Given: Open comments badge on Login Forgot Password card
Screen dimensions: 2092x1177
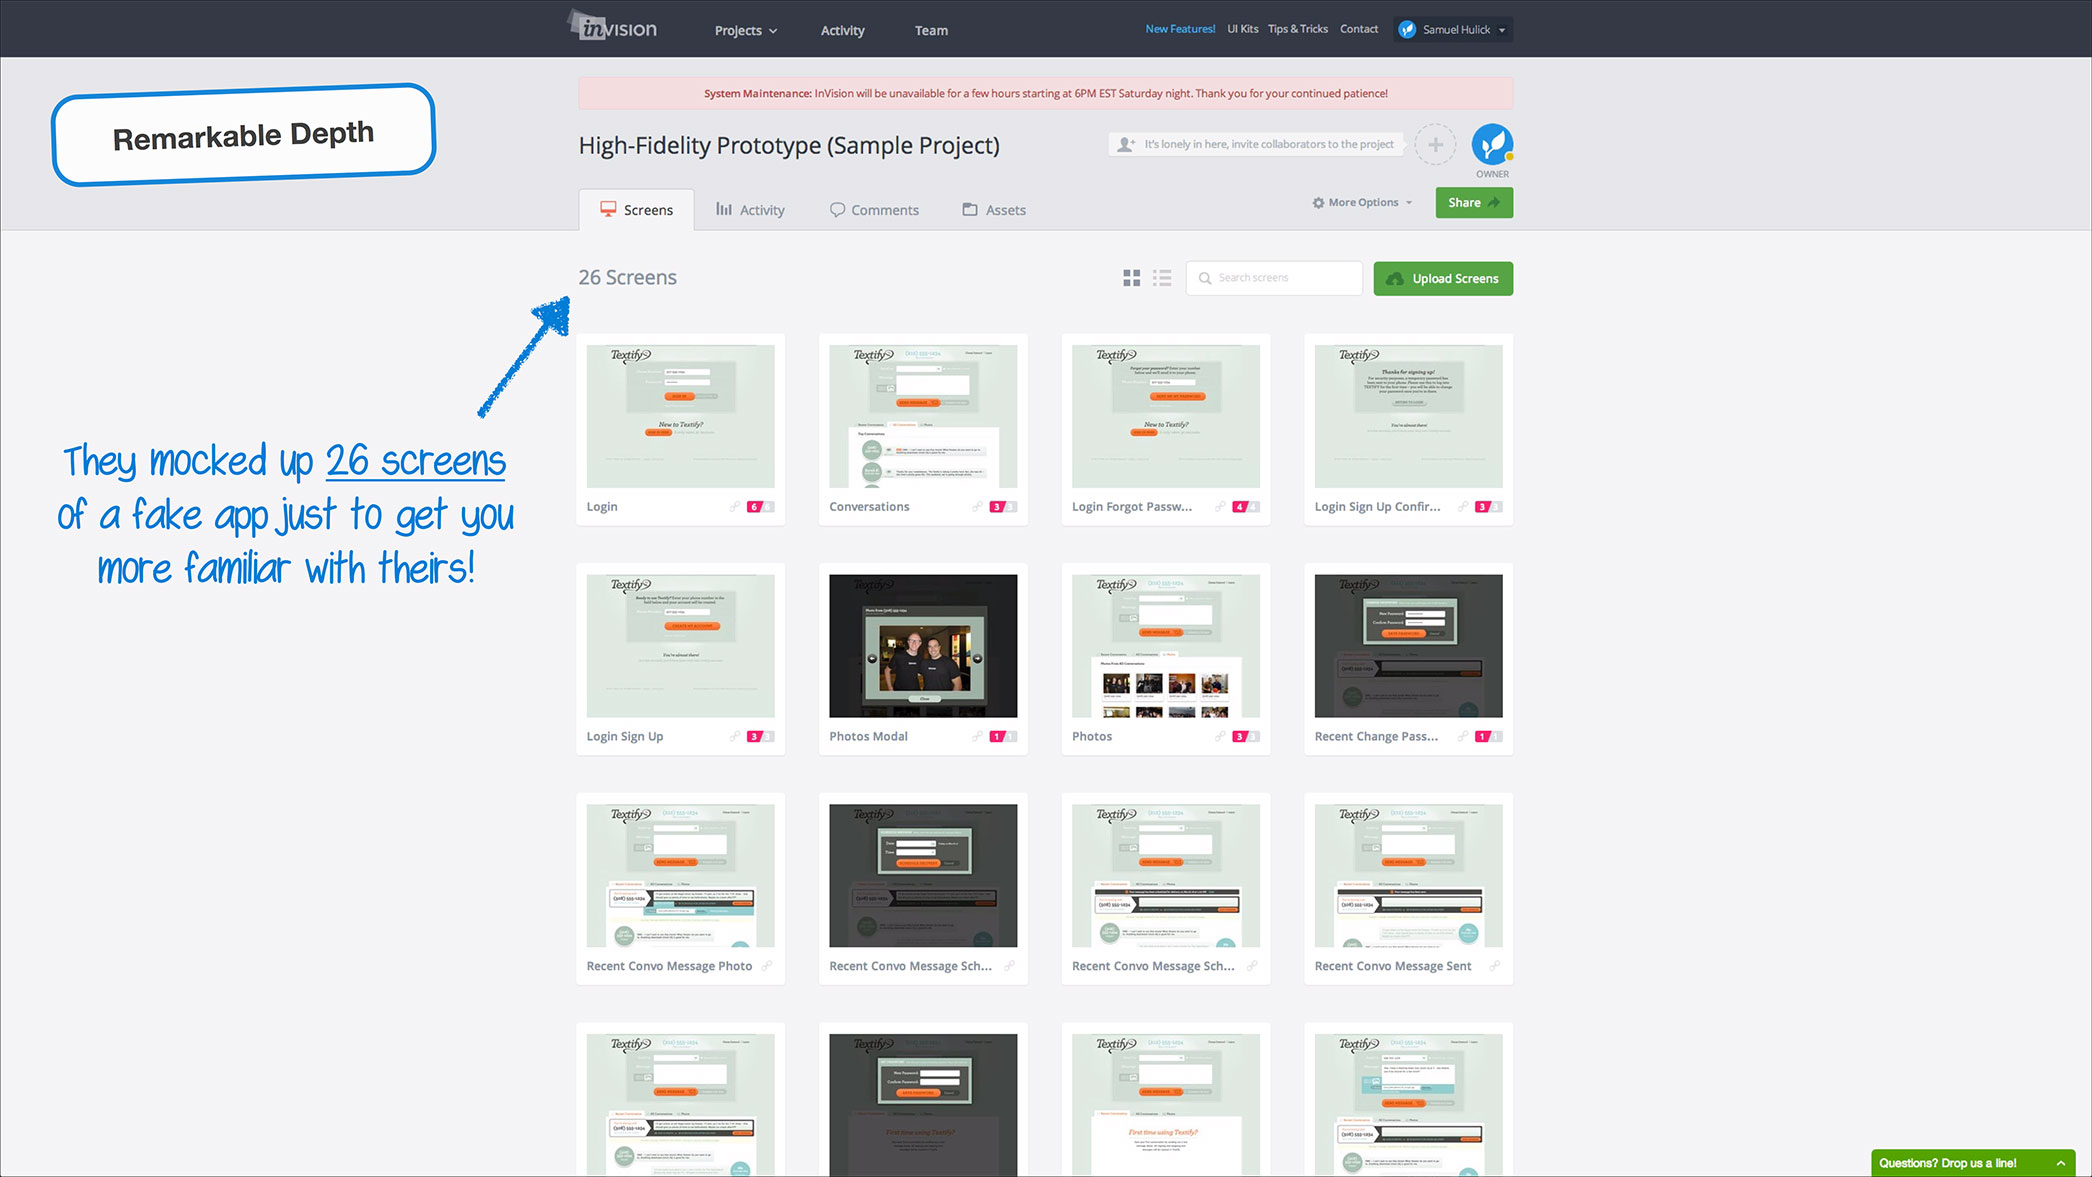Looking at the screenshot, I should 1246,507.
